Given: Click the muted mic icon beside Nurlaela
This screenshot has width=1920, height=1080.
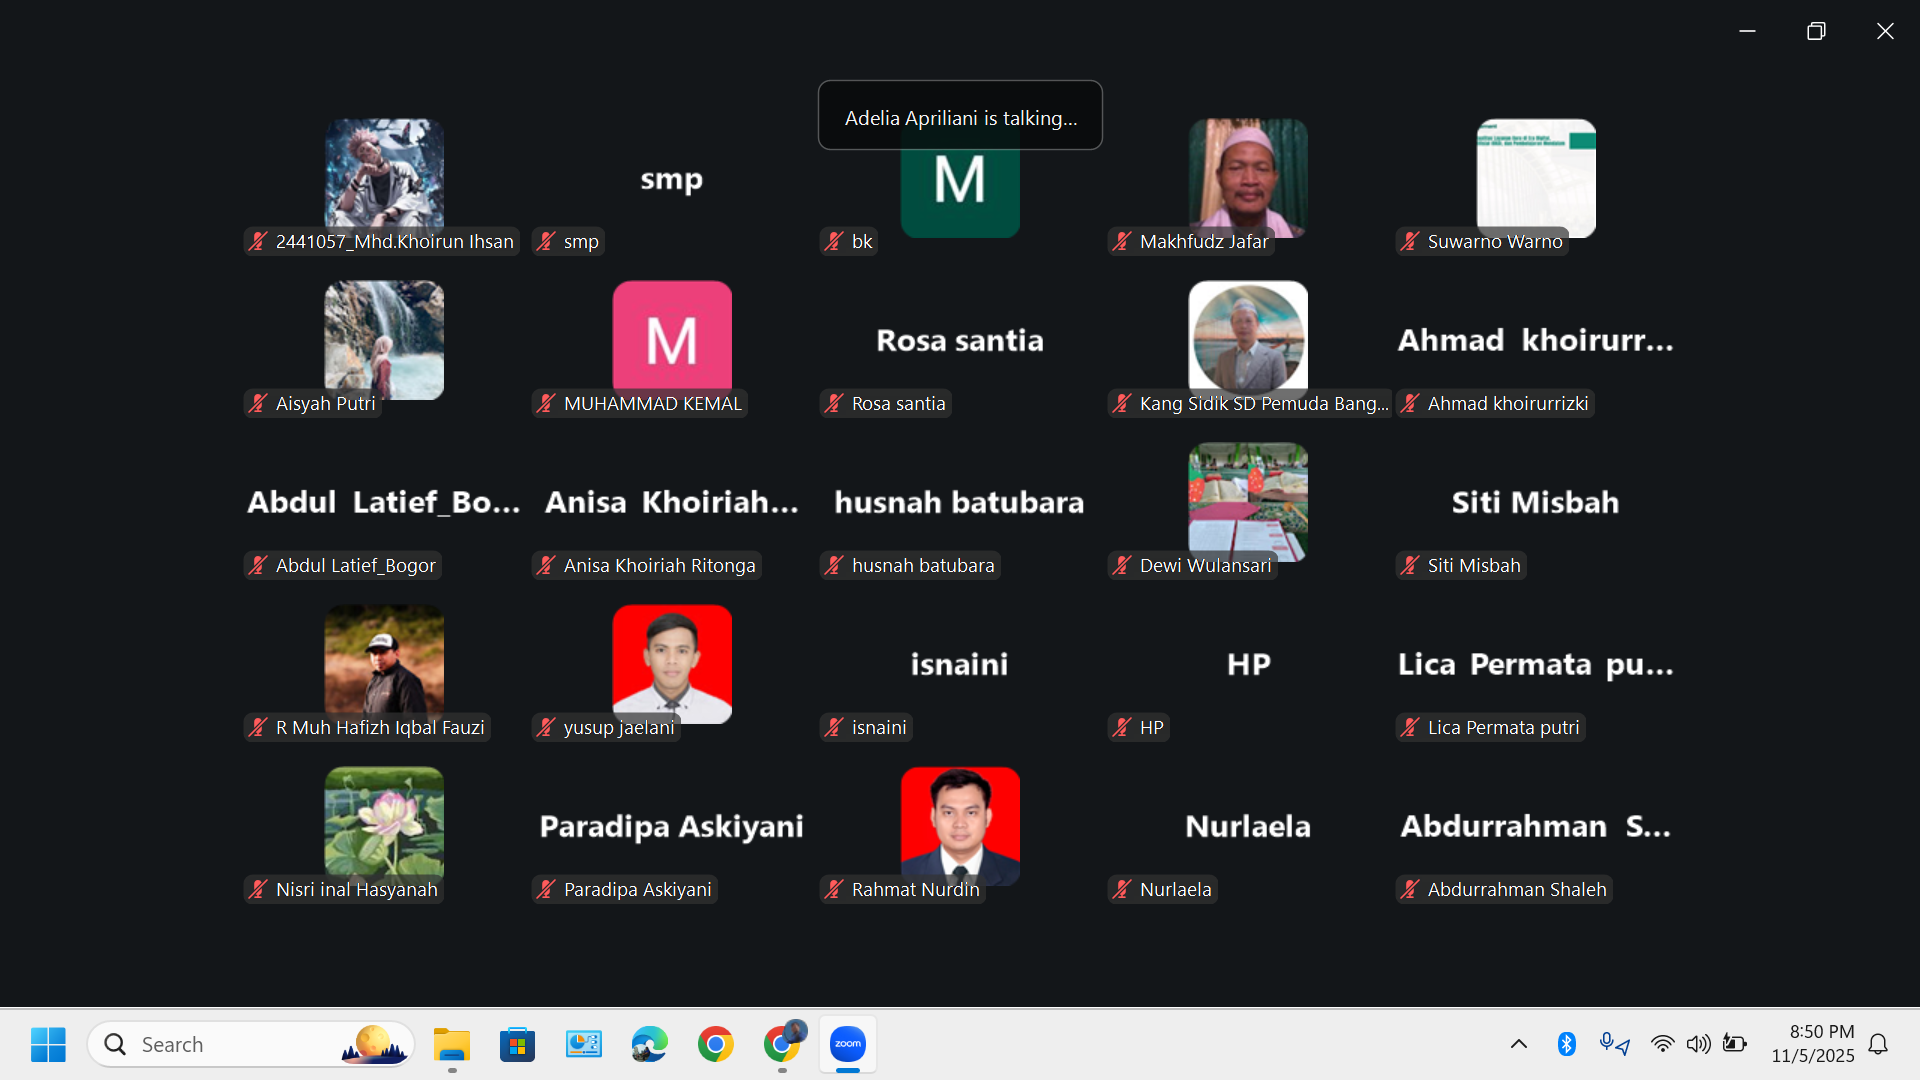Looking at the screenshot, I should (1122, 889).
